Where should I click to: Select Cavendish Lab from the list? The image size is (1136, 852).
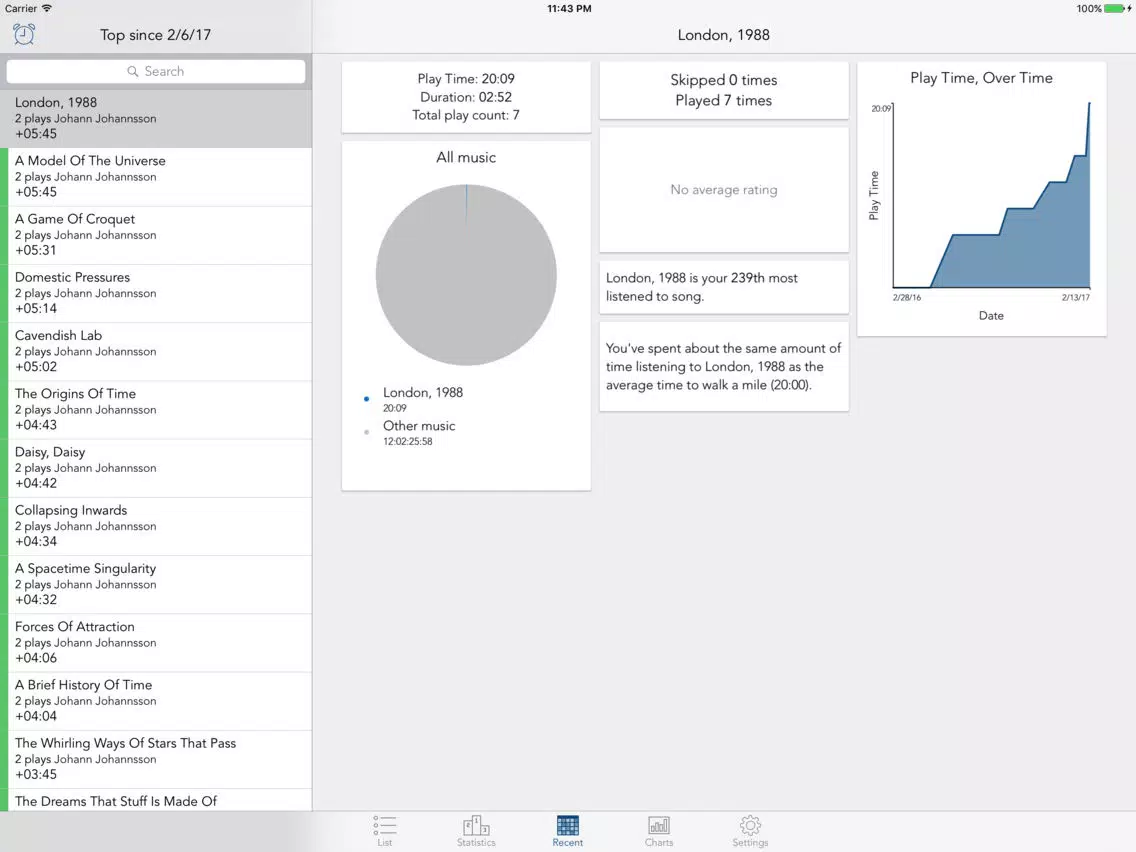click(156, 351)
